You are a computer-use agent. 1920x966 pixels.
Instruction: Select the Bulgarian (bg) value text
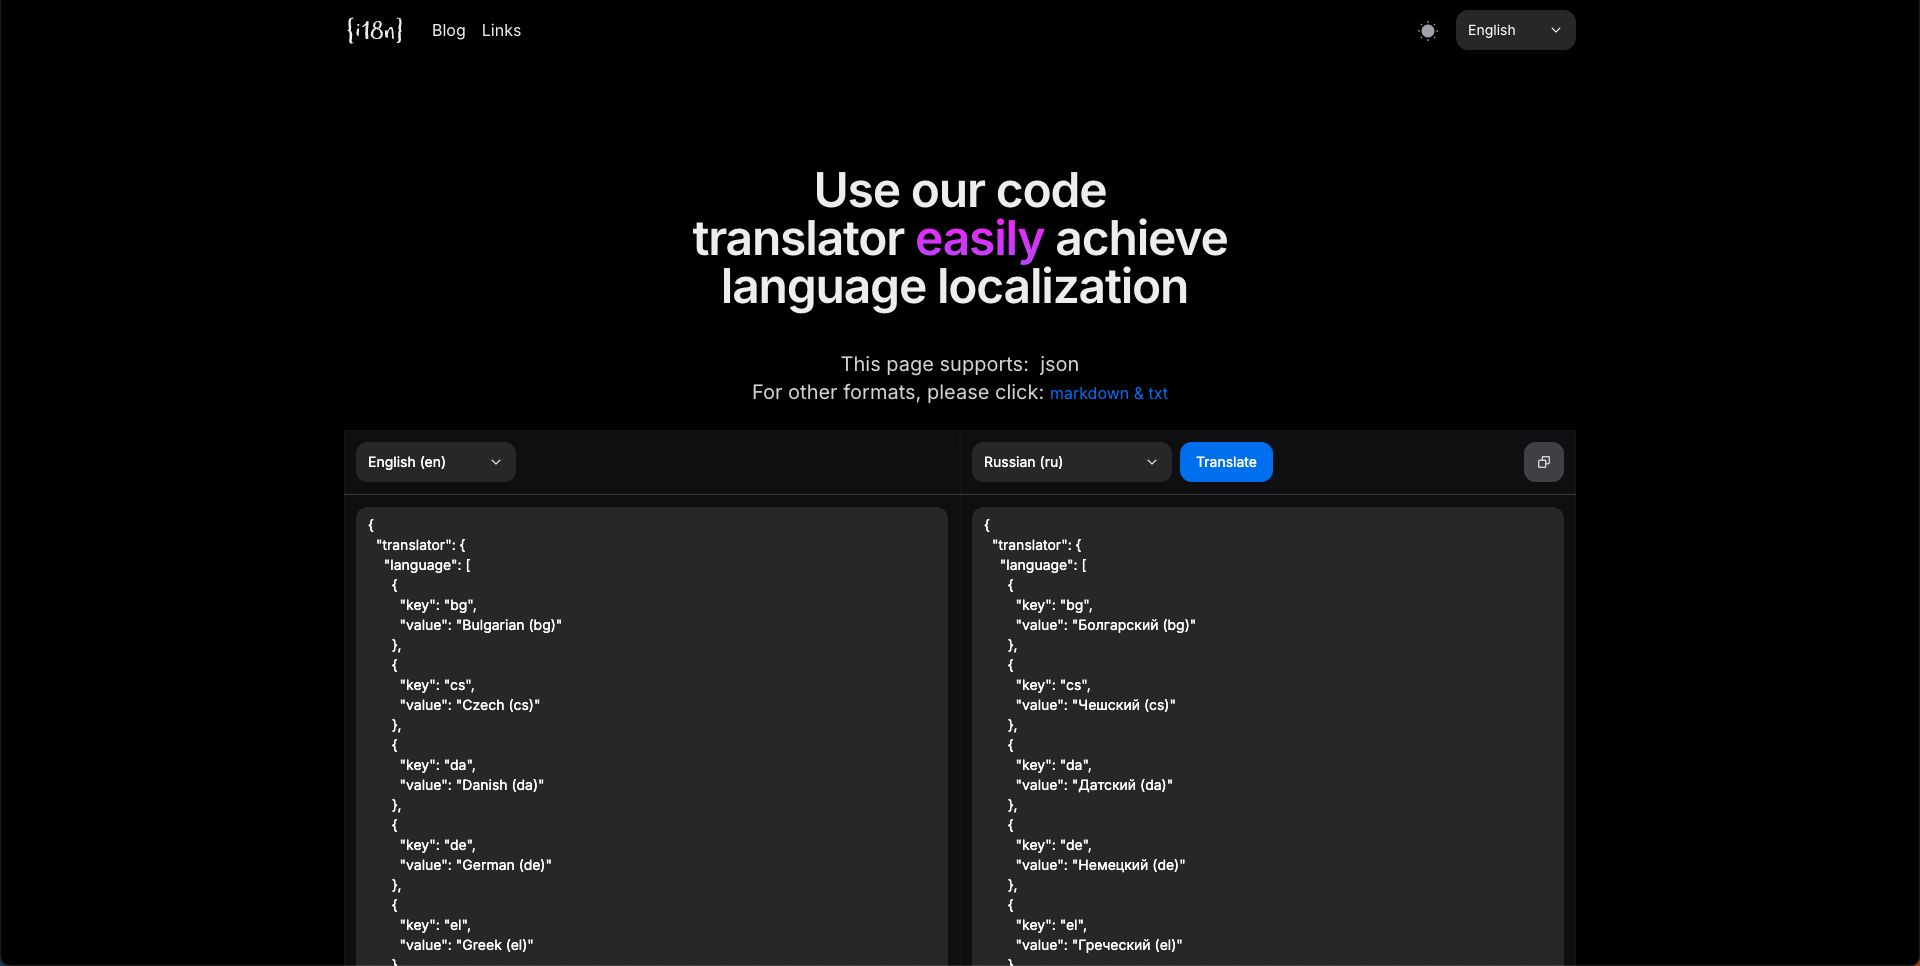point(509,625)
